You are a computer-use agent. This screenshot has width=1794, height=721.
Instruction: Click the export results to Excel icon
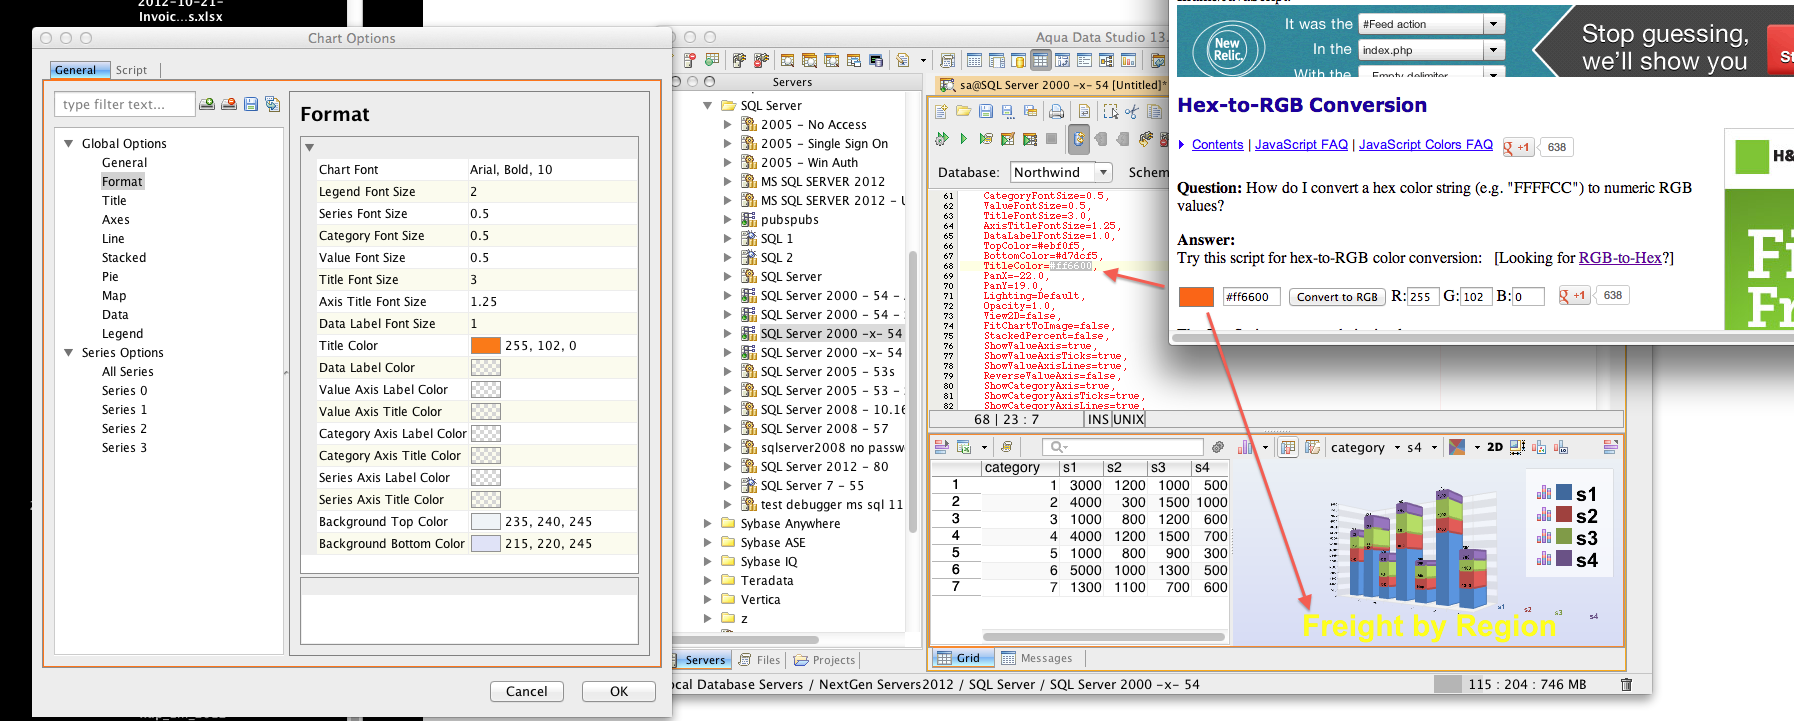pyautogui.click(x=964, y=447)
